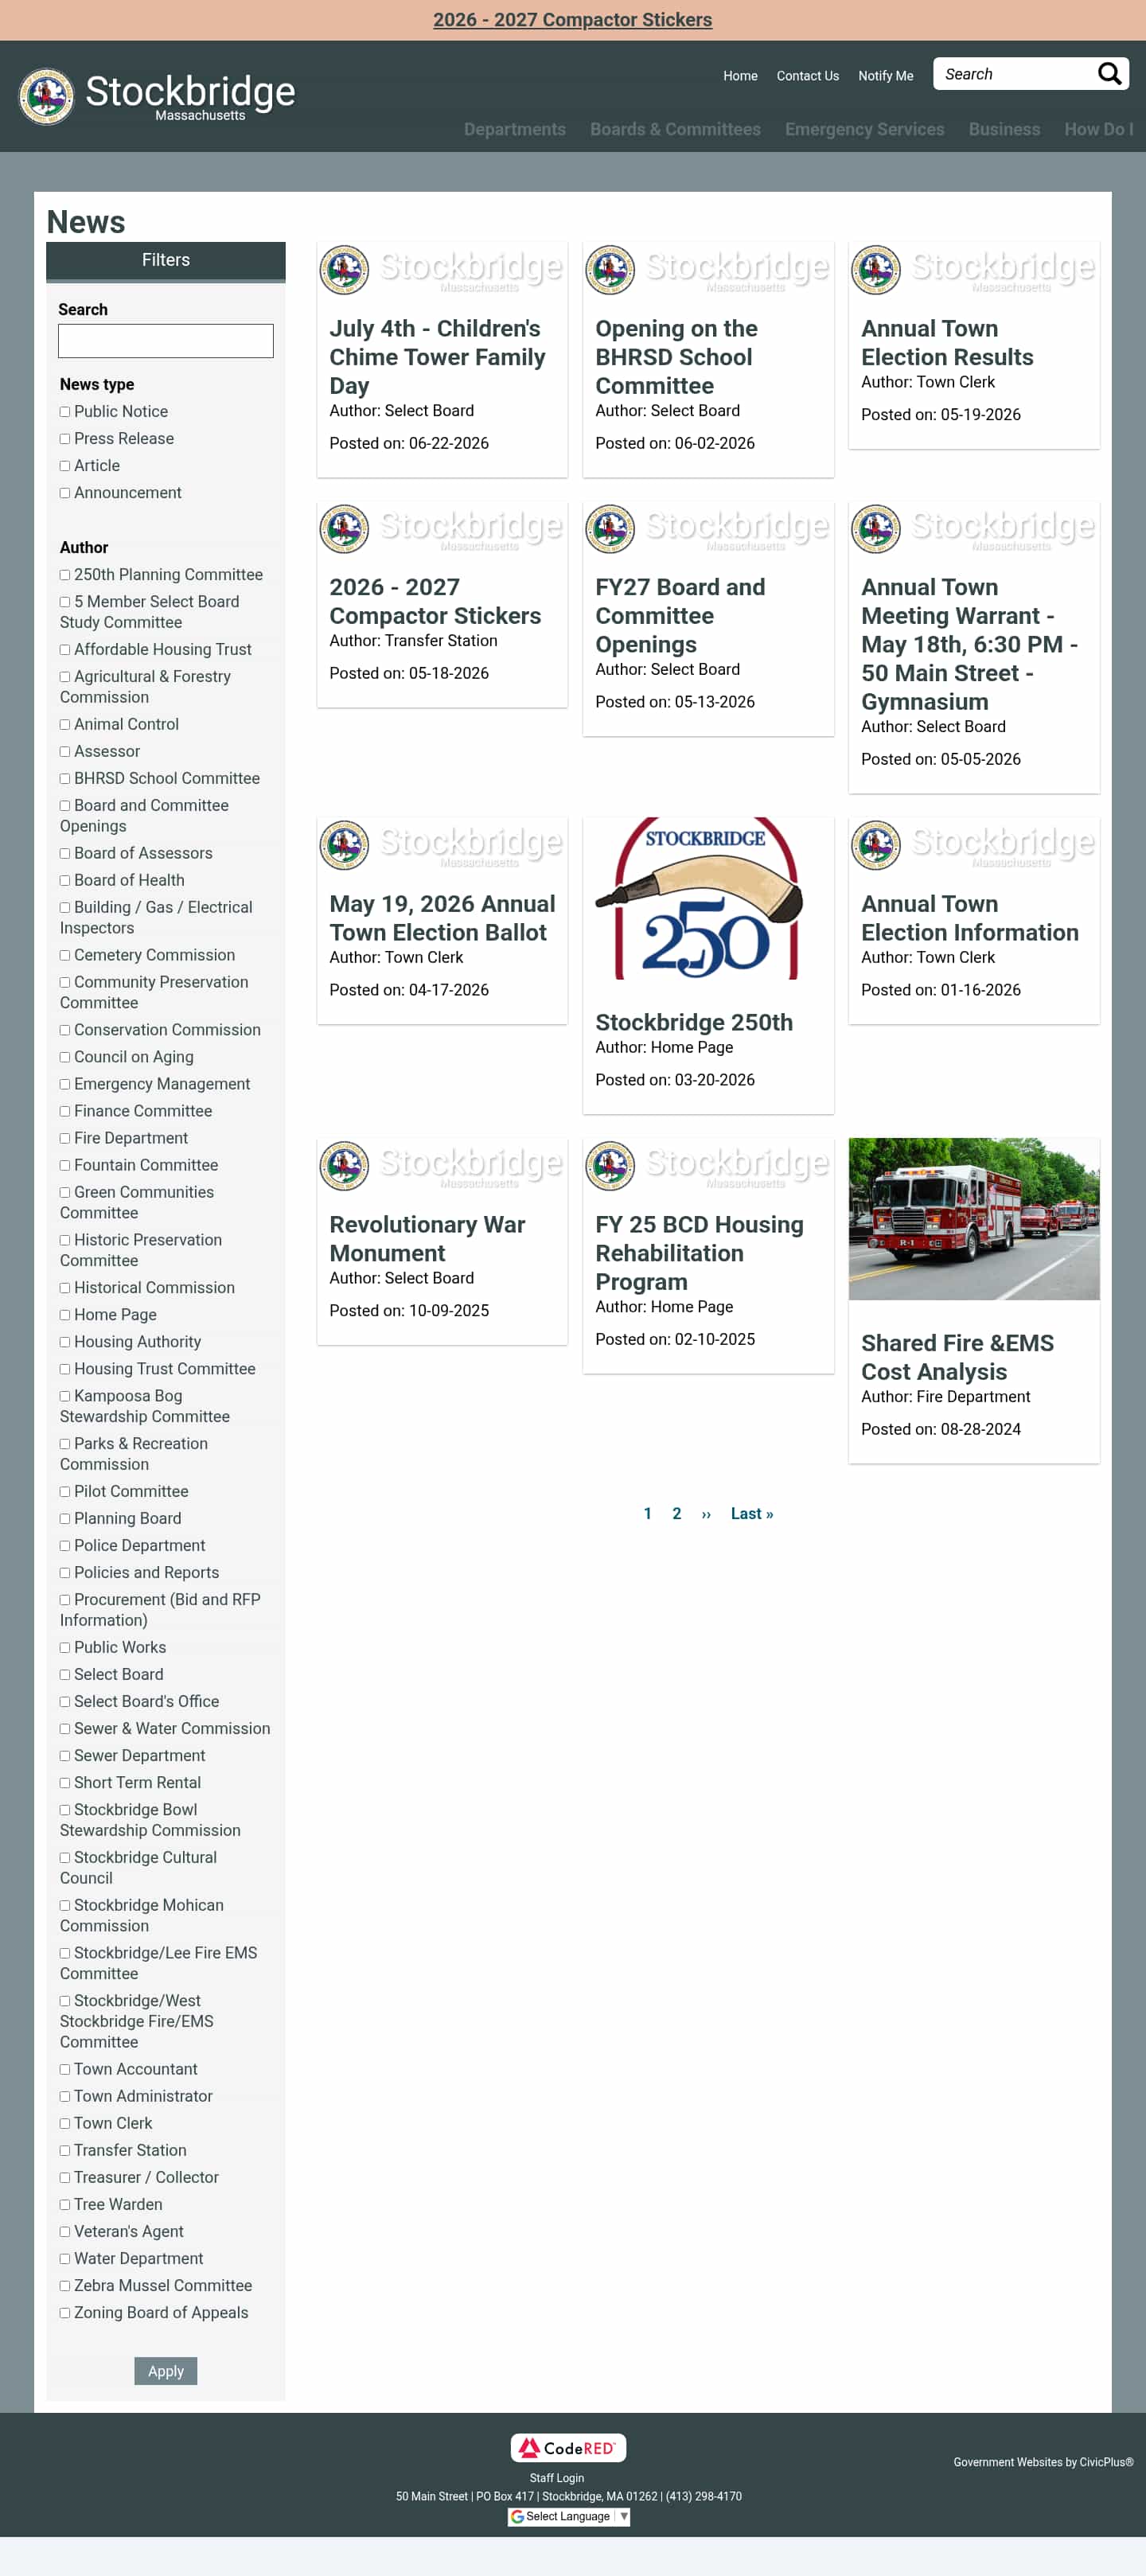Check the Planning Board author filter
Screen dimensions: 1146x2576
pyautogui.click(x=65, y=1519)
